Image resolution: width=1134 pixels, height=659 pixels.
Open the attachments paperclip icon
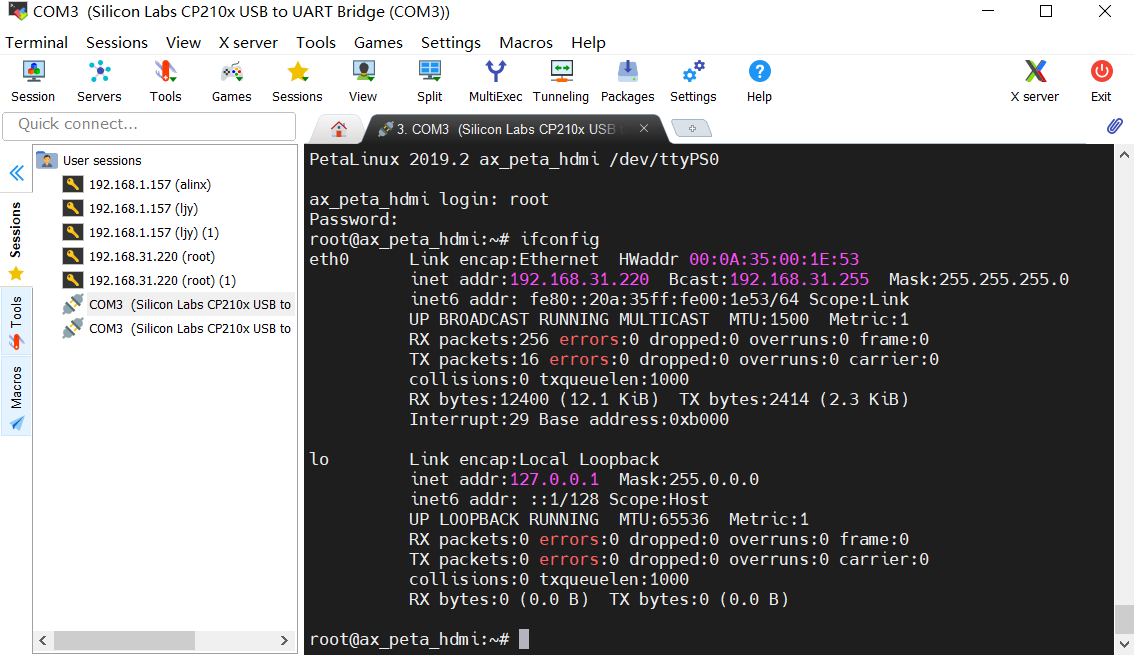tap(1114, 126)
